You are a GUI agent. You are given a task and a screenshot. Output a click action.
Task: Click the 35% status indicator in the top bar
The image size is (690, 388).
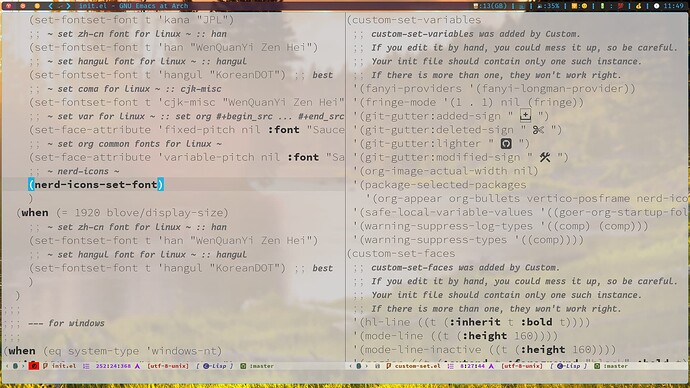pyautogui.click(x=548, y=6)
